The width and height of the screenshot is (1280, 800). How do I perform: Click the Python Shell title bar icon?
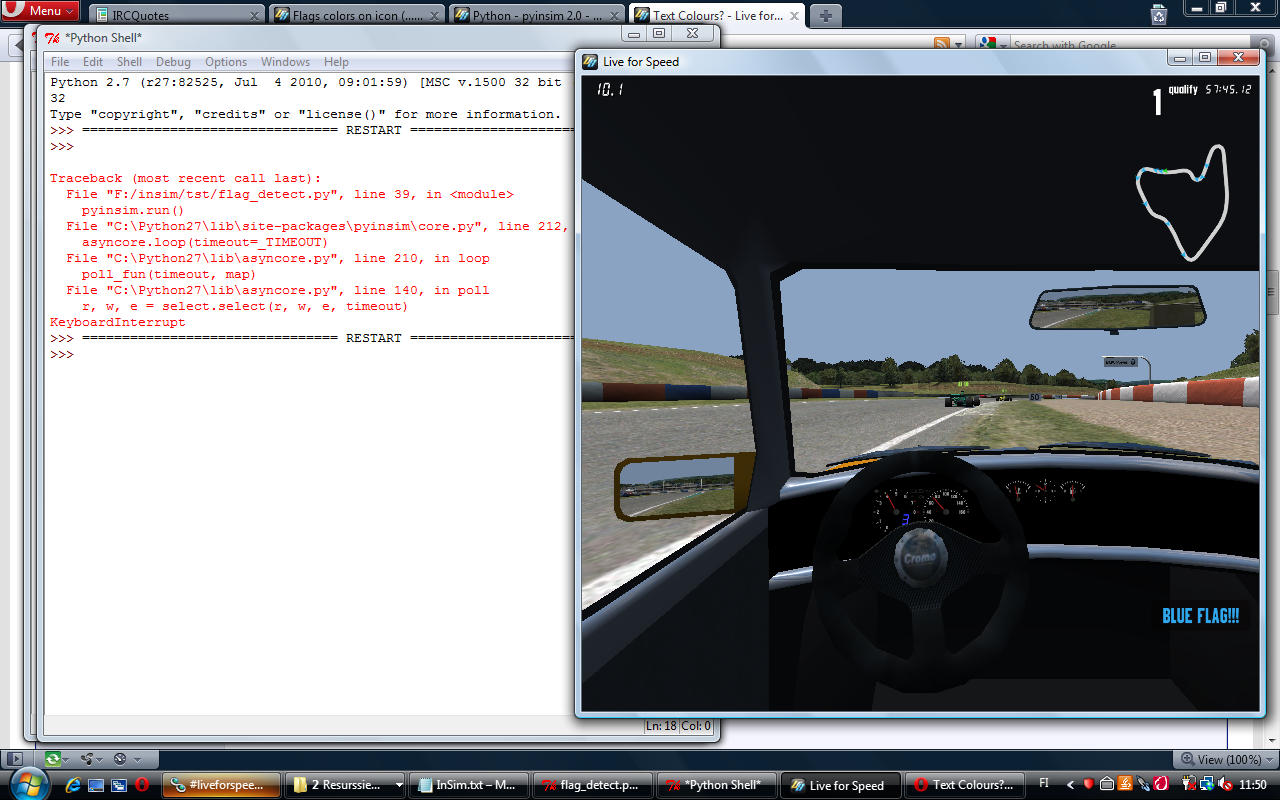[x=52, y=37]
